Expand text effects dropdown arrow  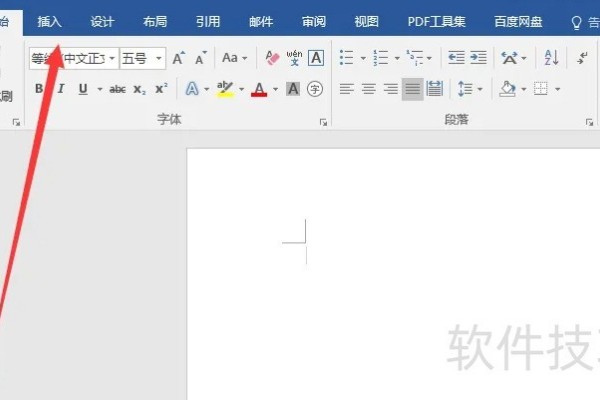click(x=207, y=89)
